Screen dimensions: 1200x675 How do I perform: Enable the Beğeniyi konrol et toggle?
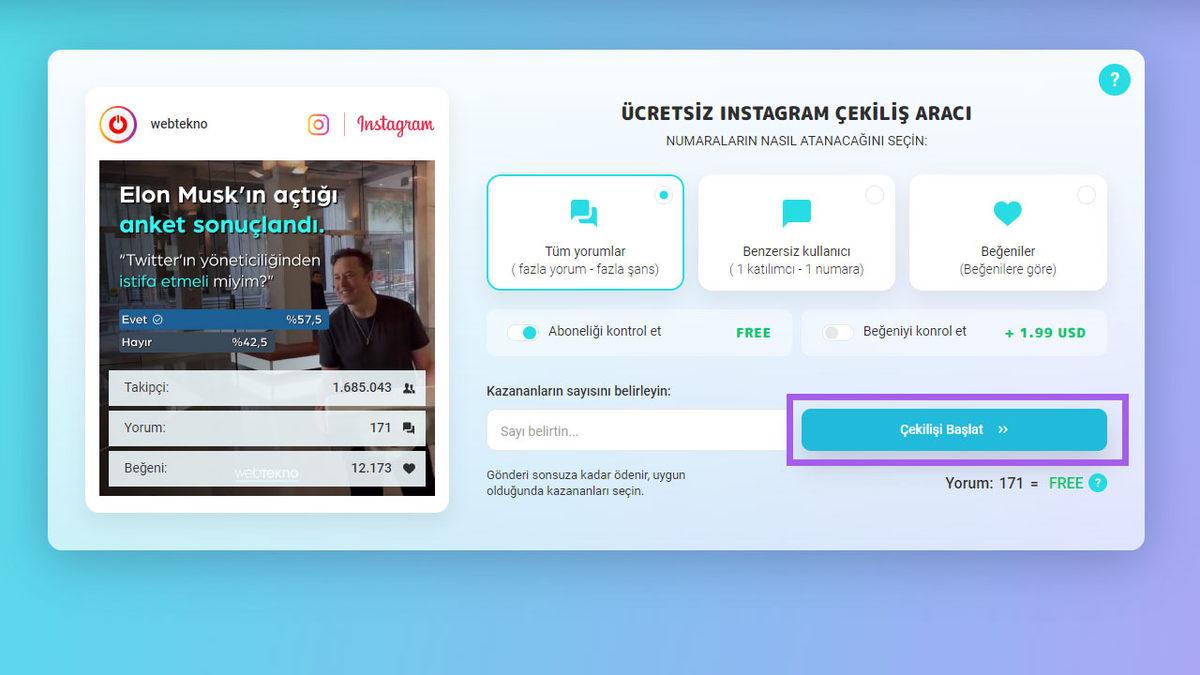click(838, 332)
